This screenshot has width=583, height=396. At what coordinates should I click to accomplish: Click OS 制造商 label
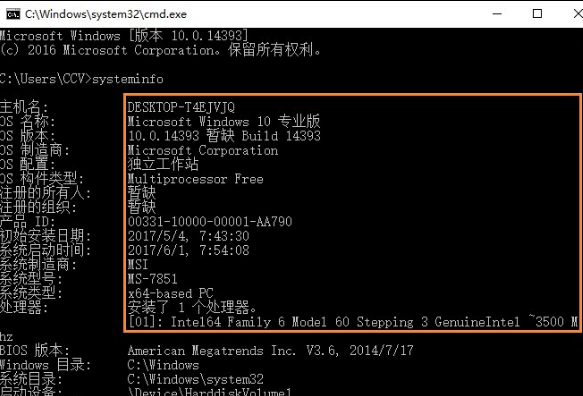(35, 150)
